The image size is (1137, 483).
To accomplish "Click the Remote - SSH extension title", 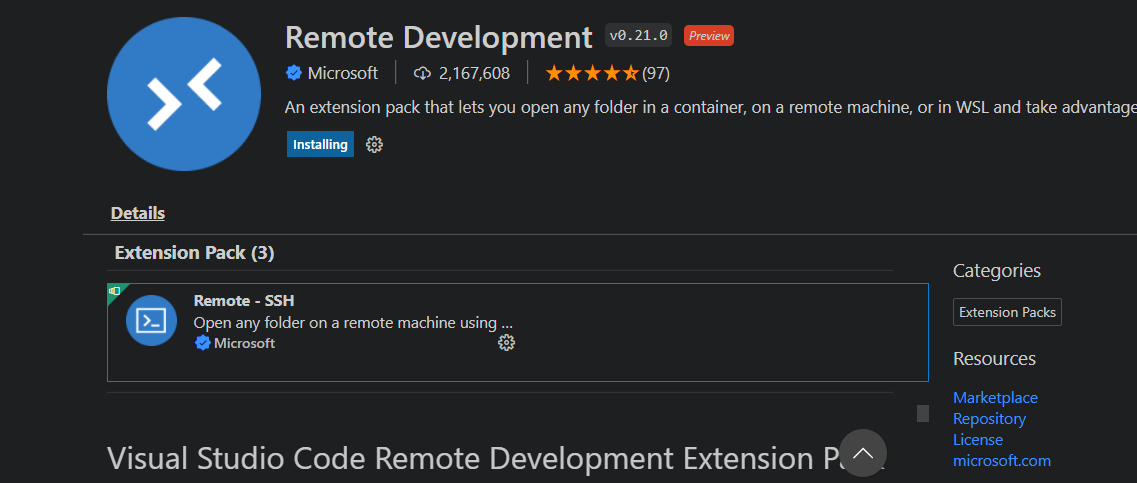I will (244, 300).
